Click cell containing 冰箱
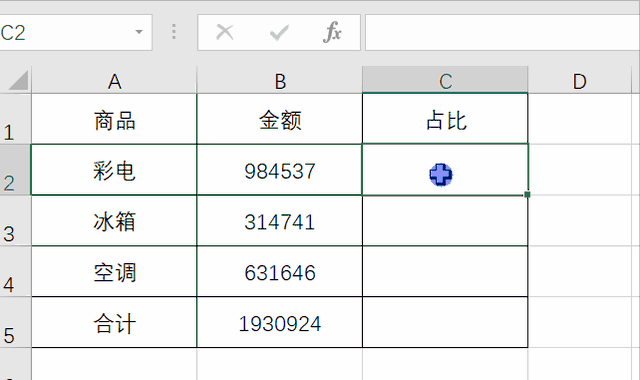 (x=114, y=221)
